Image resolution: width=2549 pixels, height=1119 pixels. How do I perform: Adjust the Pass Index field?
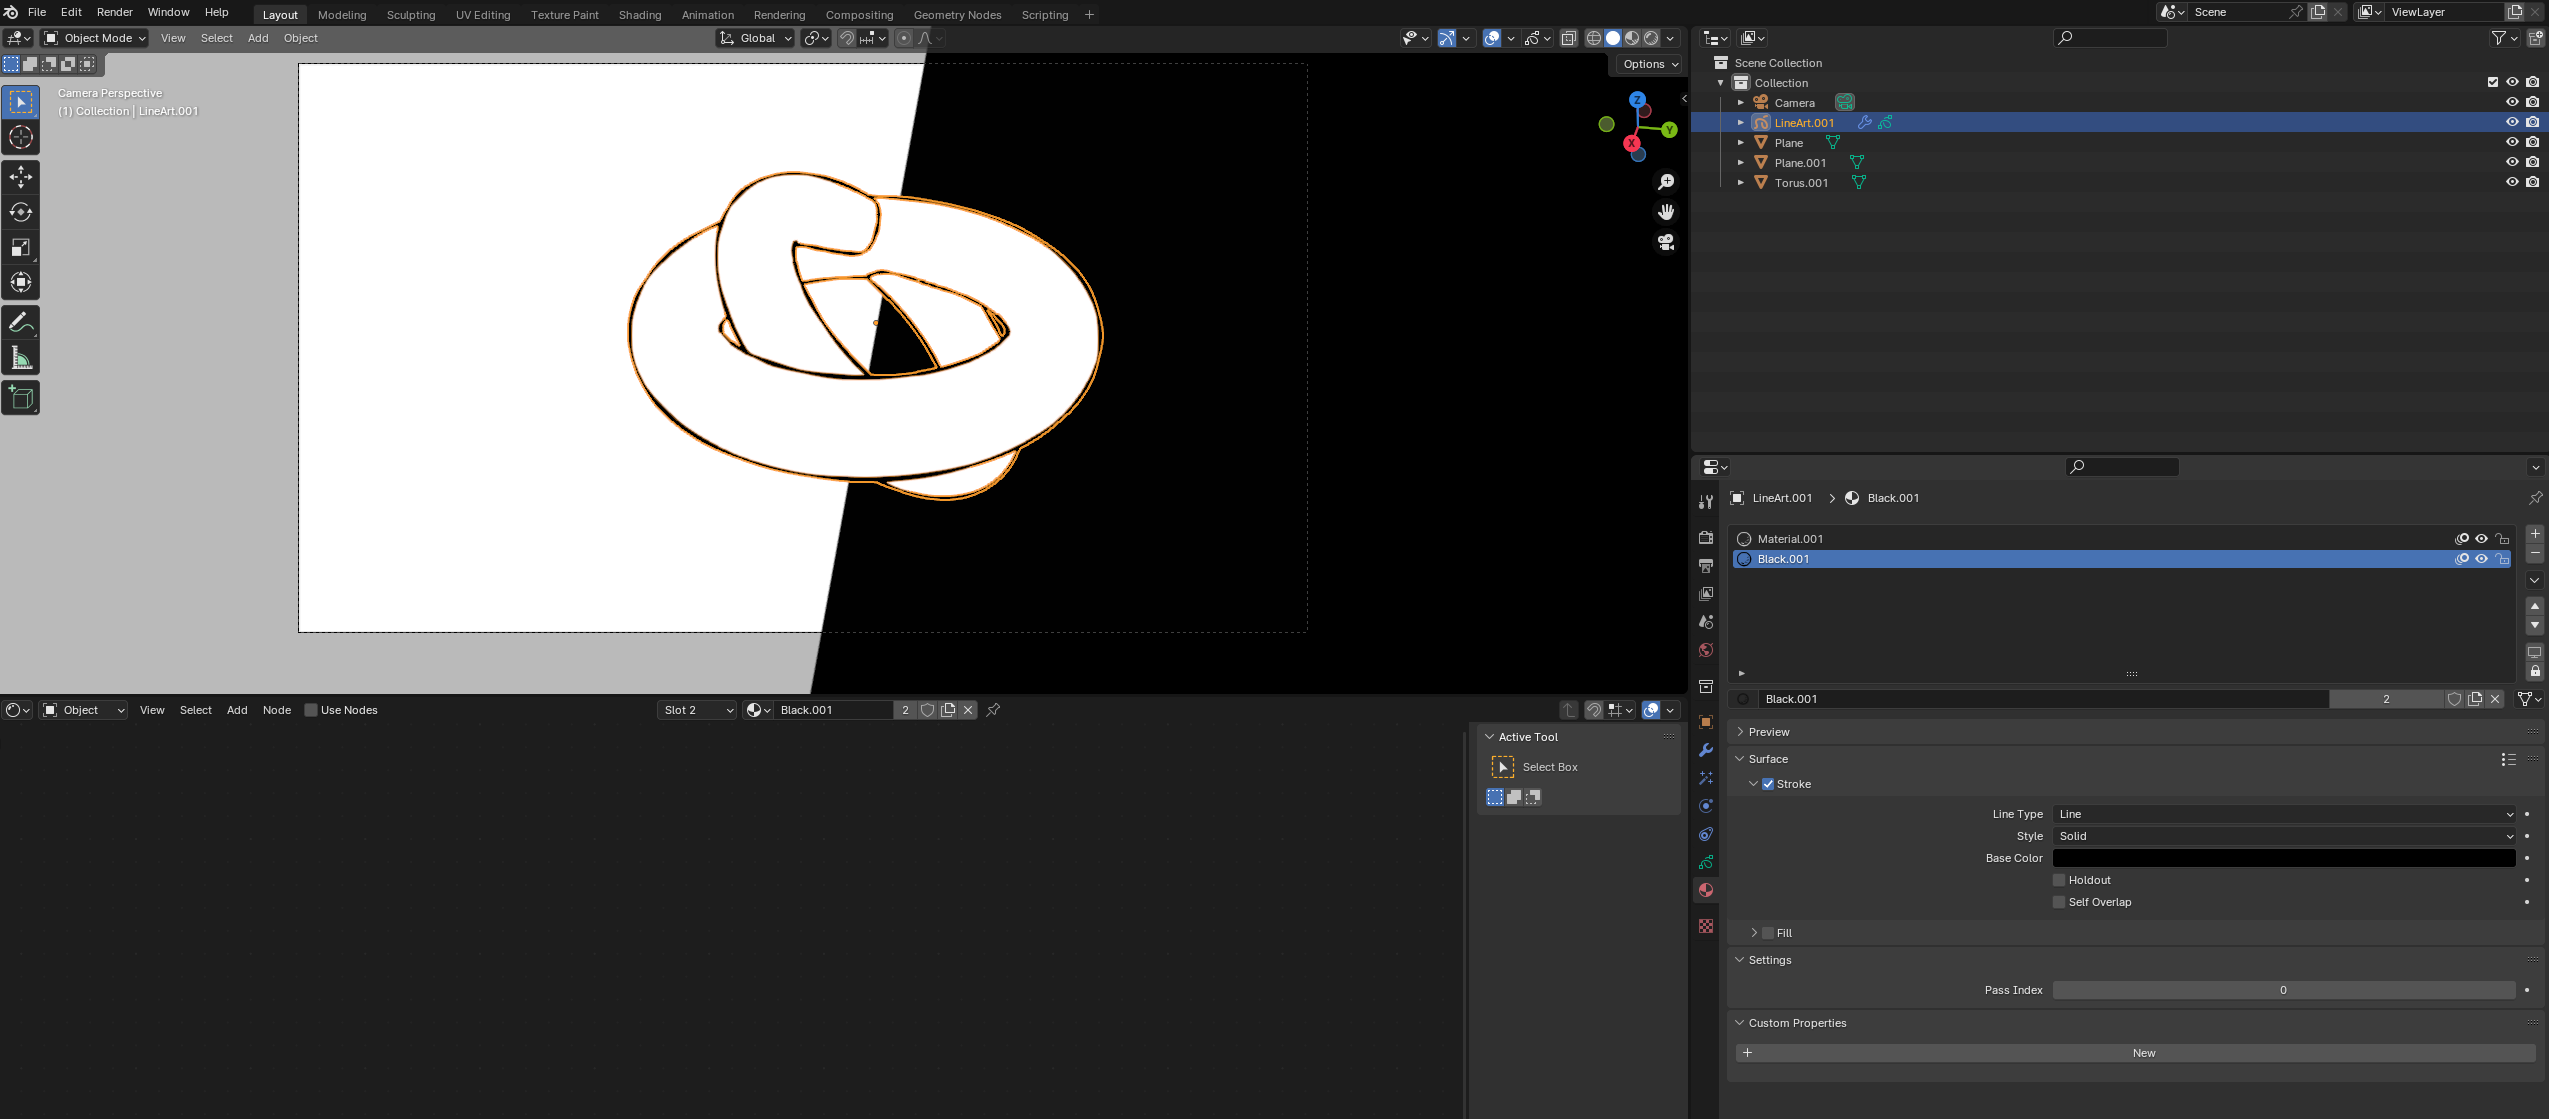2284,990
